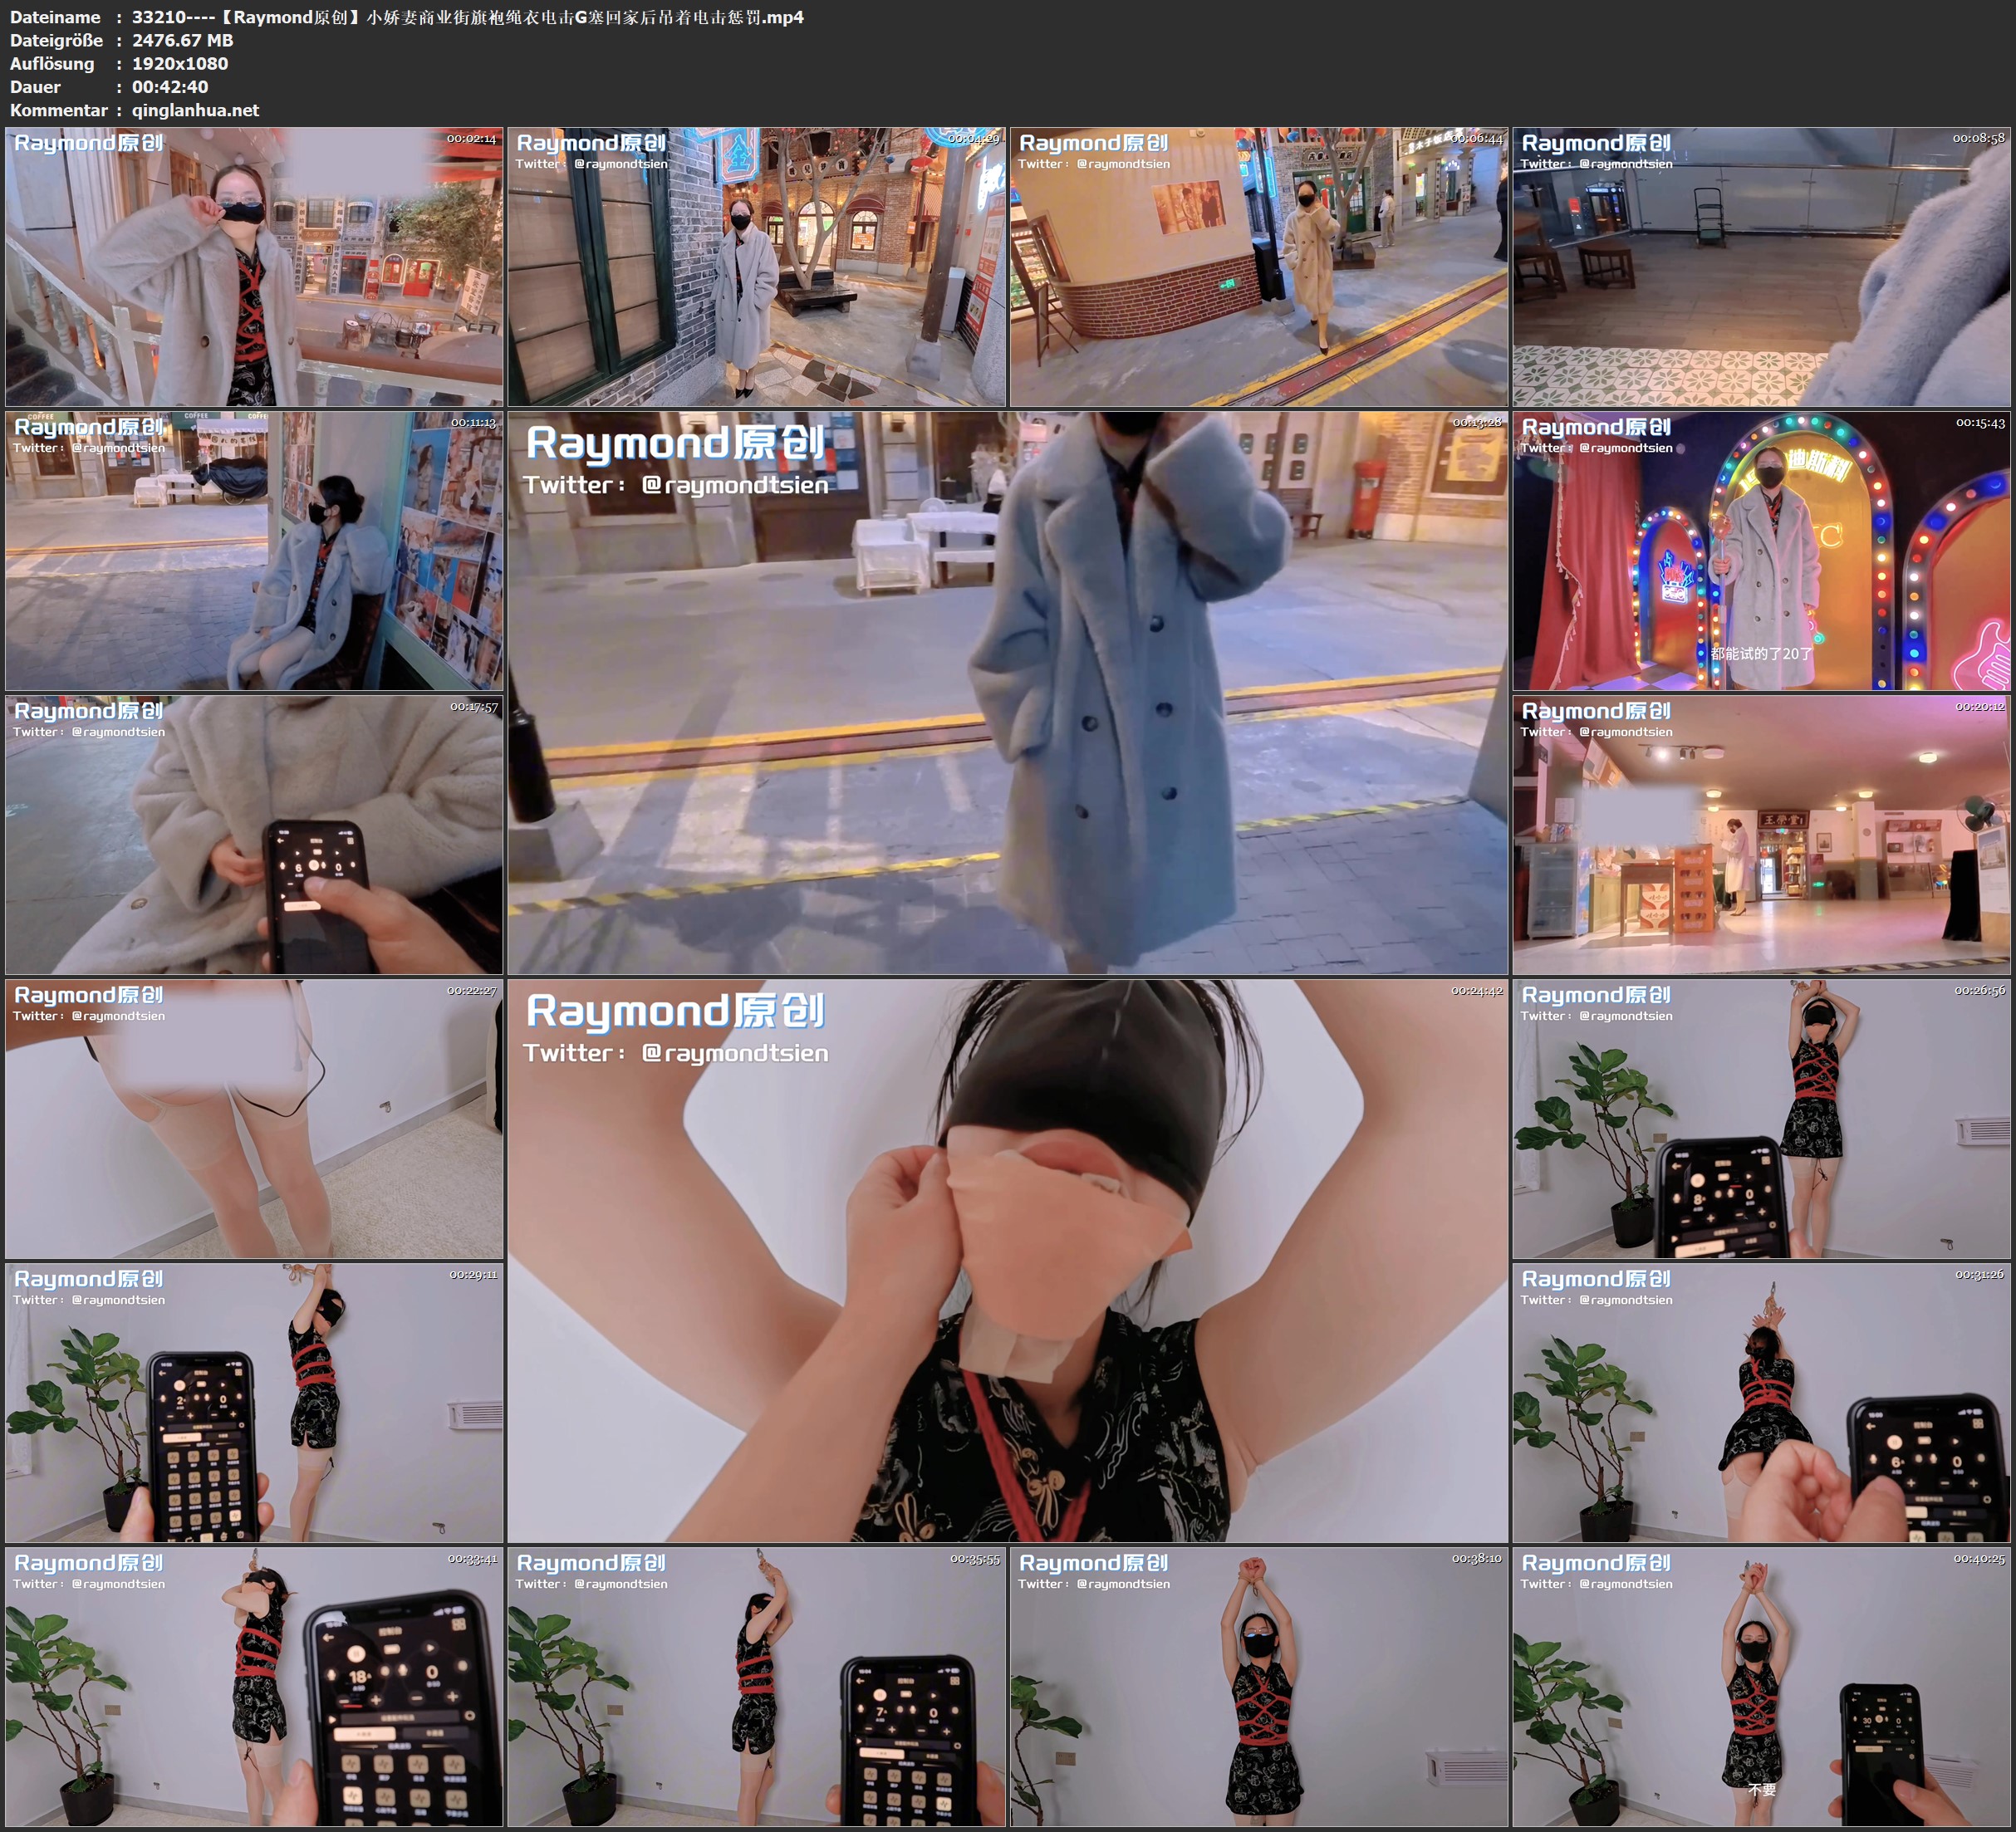Click the frame at 00:35:55

tap(756, 1686)
